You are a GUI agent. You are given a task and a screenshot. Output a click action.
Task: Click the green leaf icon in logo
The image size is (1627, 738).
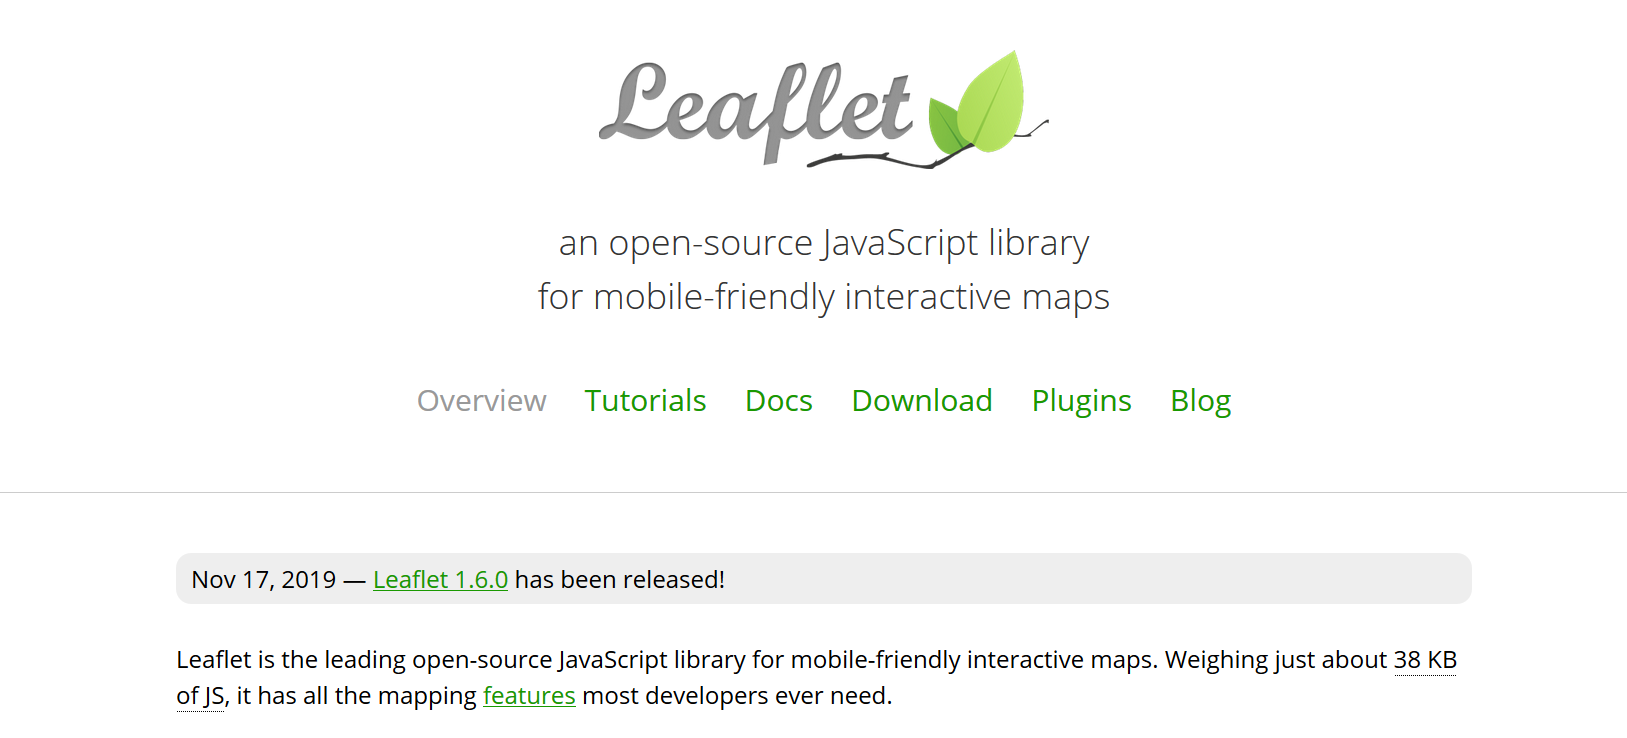[x=985, y=105]
